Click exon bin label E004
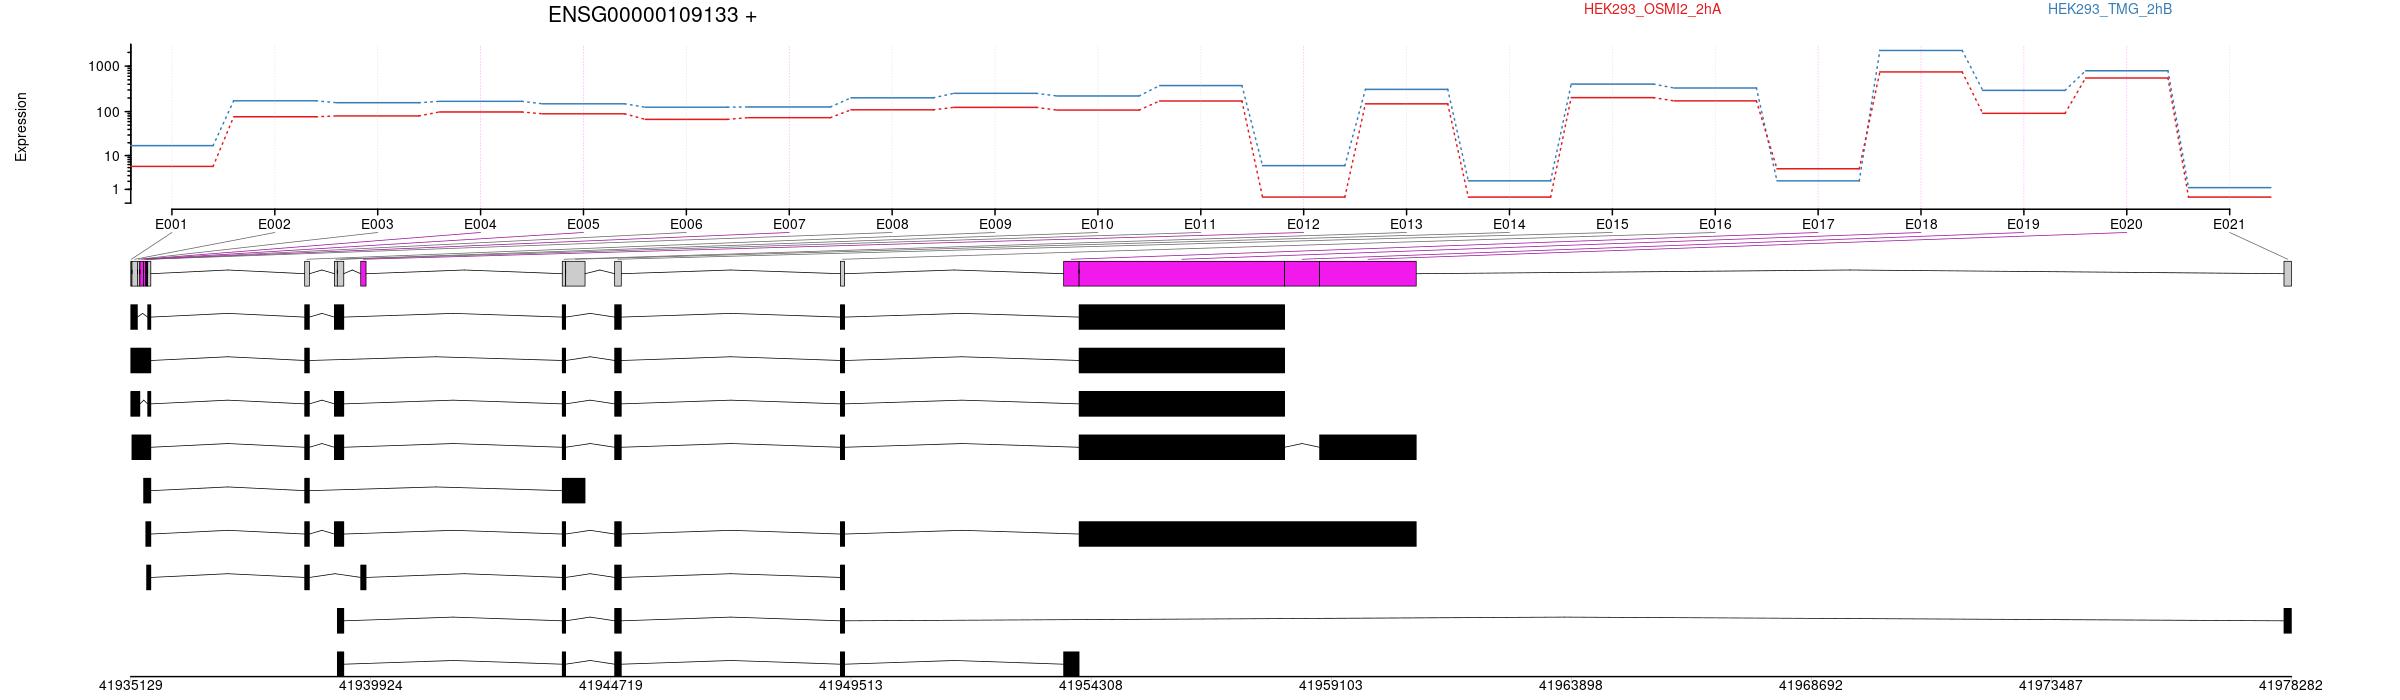 click(480, 224)
